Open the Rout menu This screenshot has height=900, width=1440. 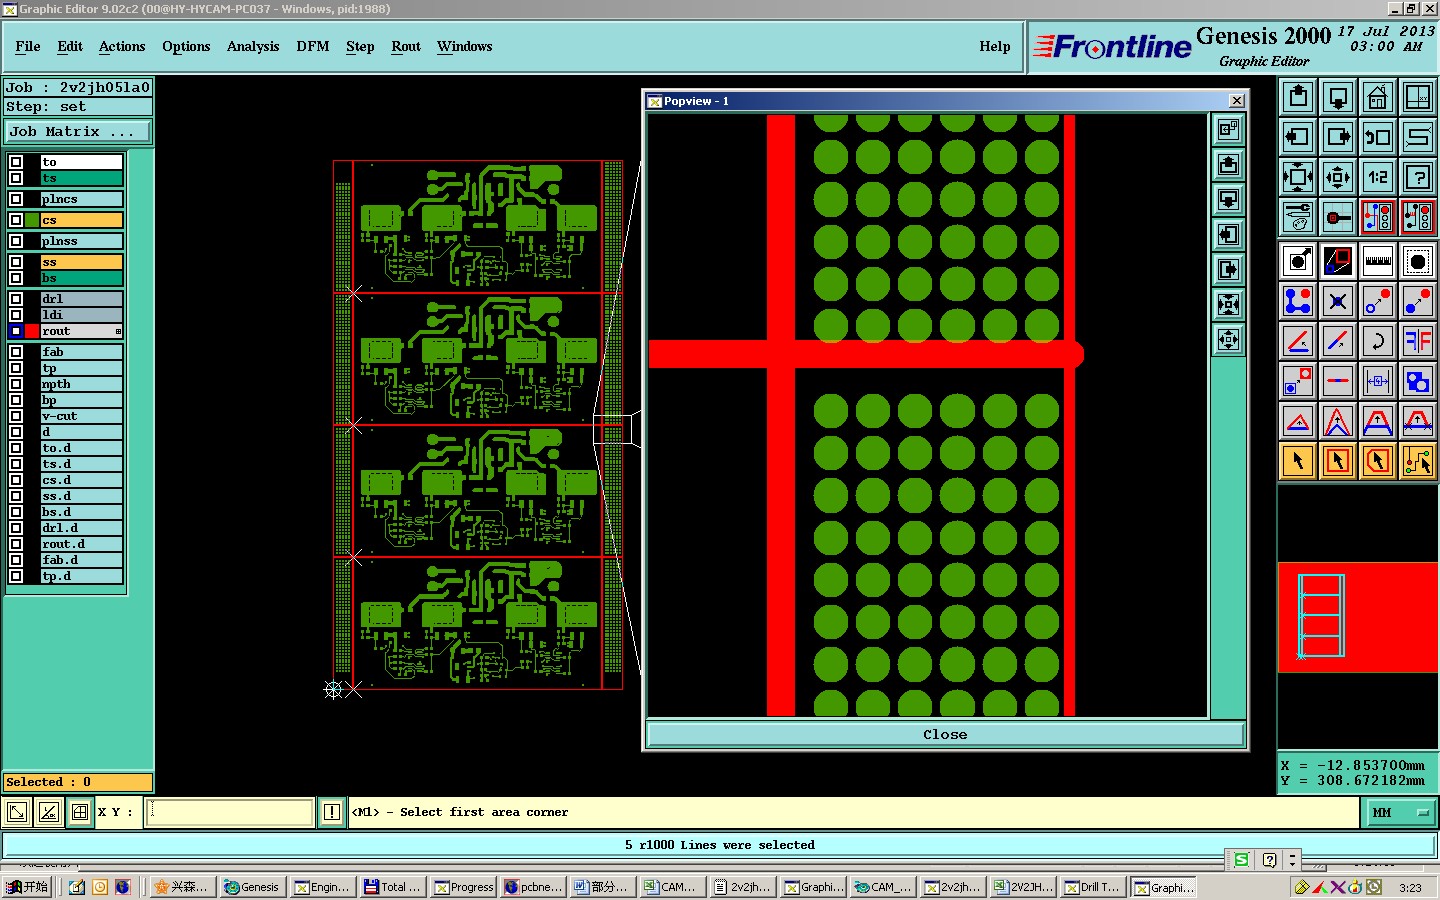click(406, 46)
